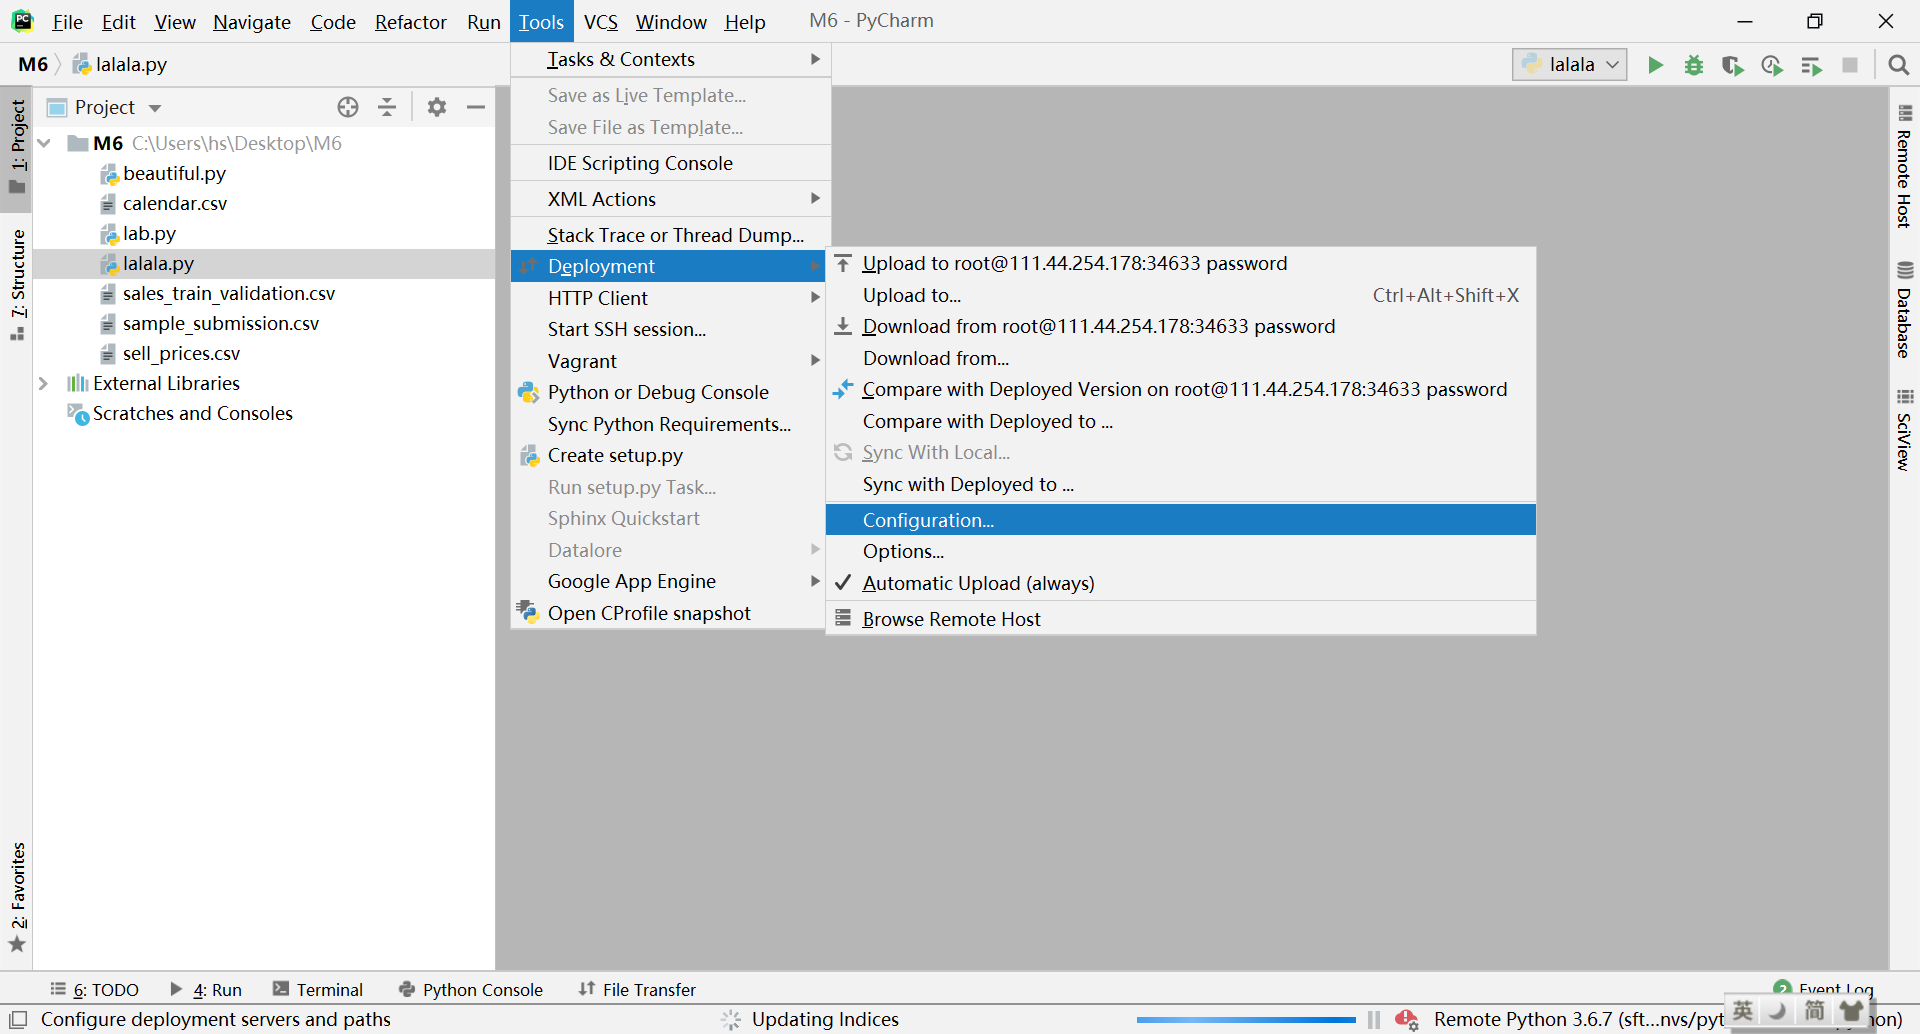The image size is (1920, 1034).
Task: Open the Structure side tab
Action: click(x=17, y=285)
